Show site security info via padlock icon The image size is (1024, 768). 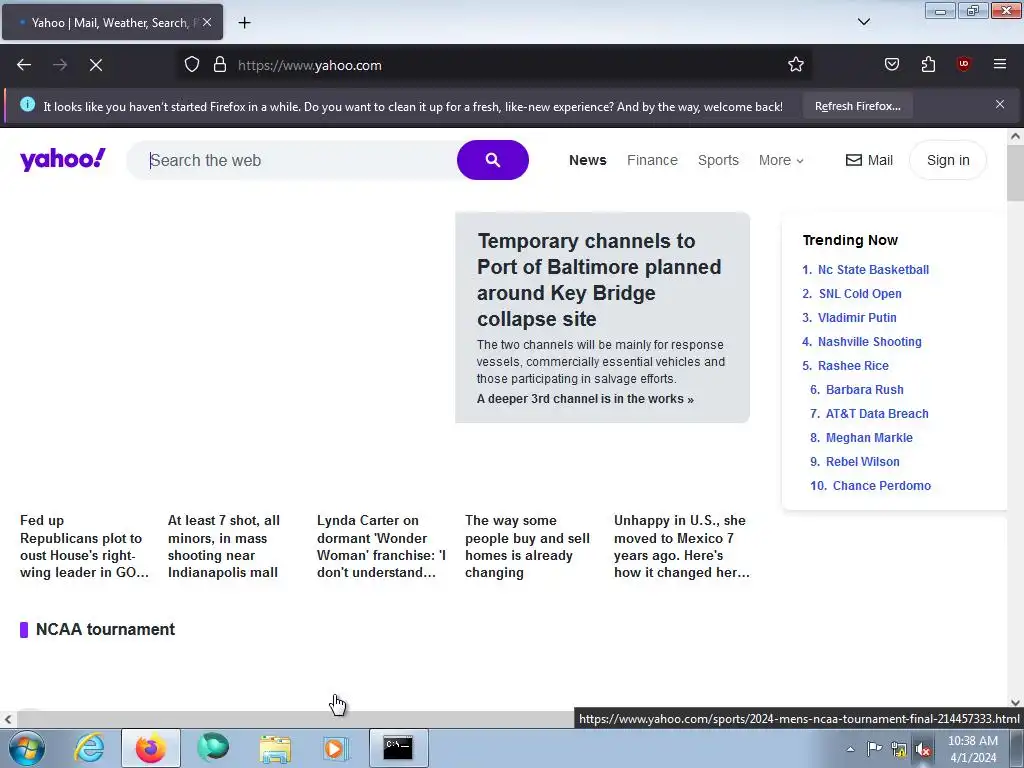(220, 65)
